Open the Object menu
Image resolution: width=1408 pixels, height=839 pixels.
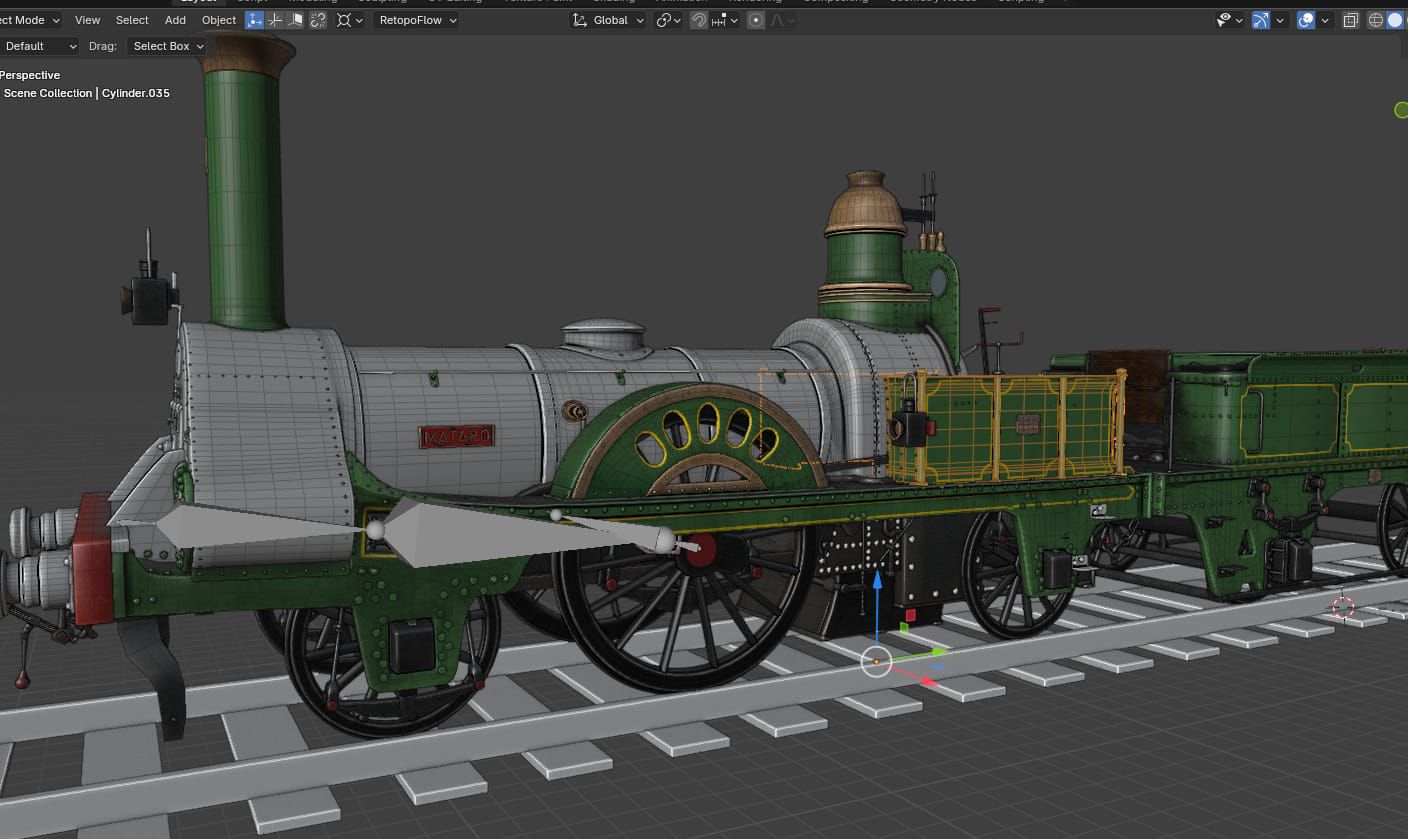(x=219, y=20)
